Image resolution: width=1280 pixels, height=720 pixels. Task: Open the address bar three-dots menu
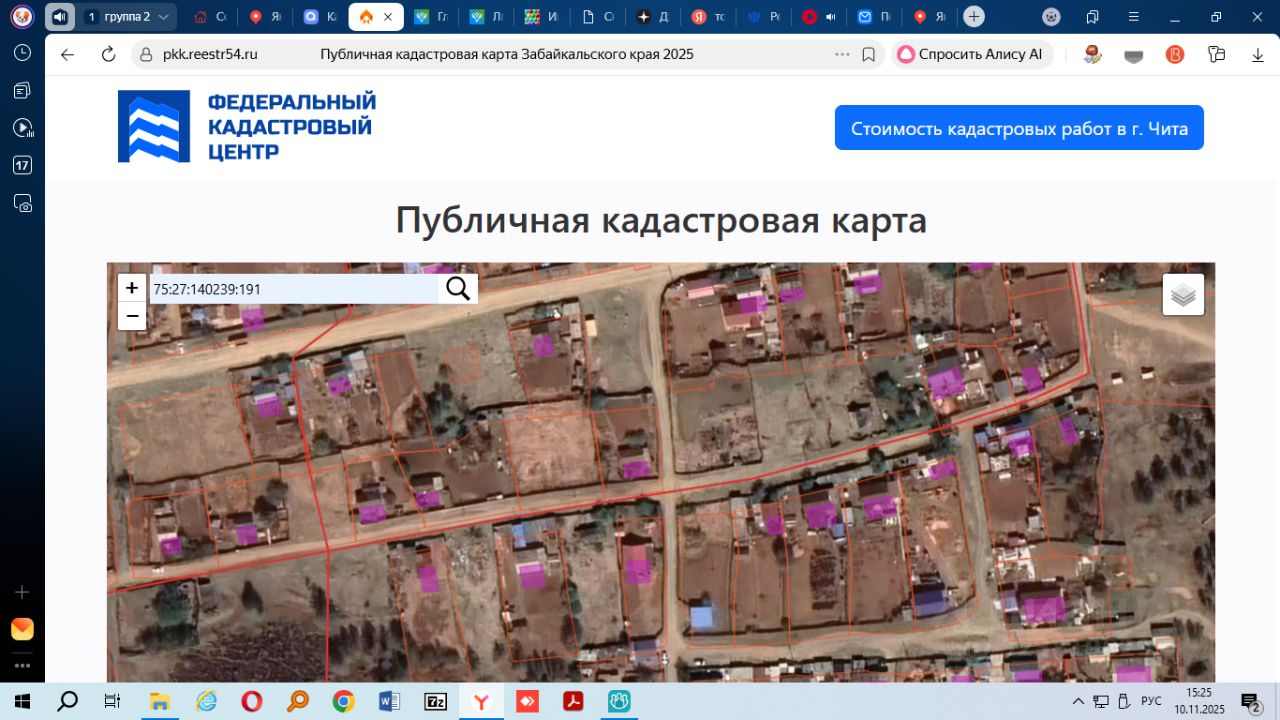coord(842,54)
